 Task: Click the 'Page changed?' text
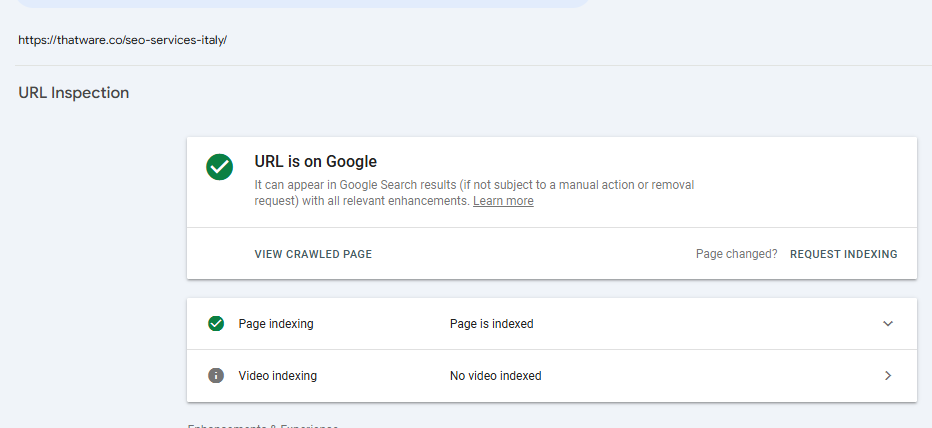tap(736, 254)
